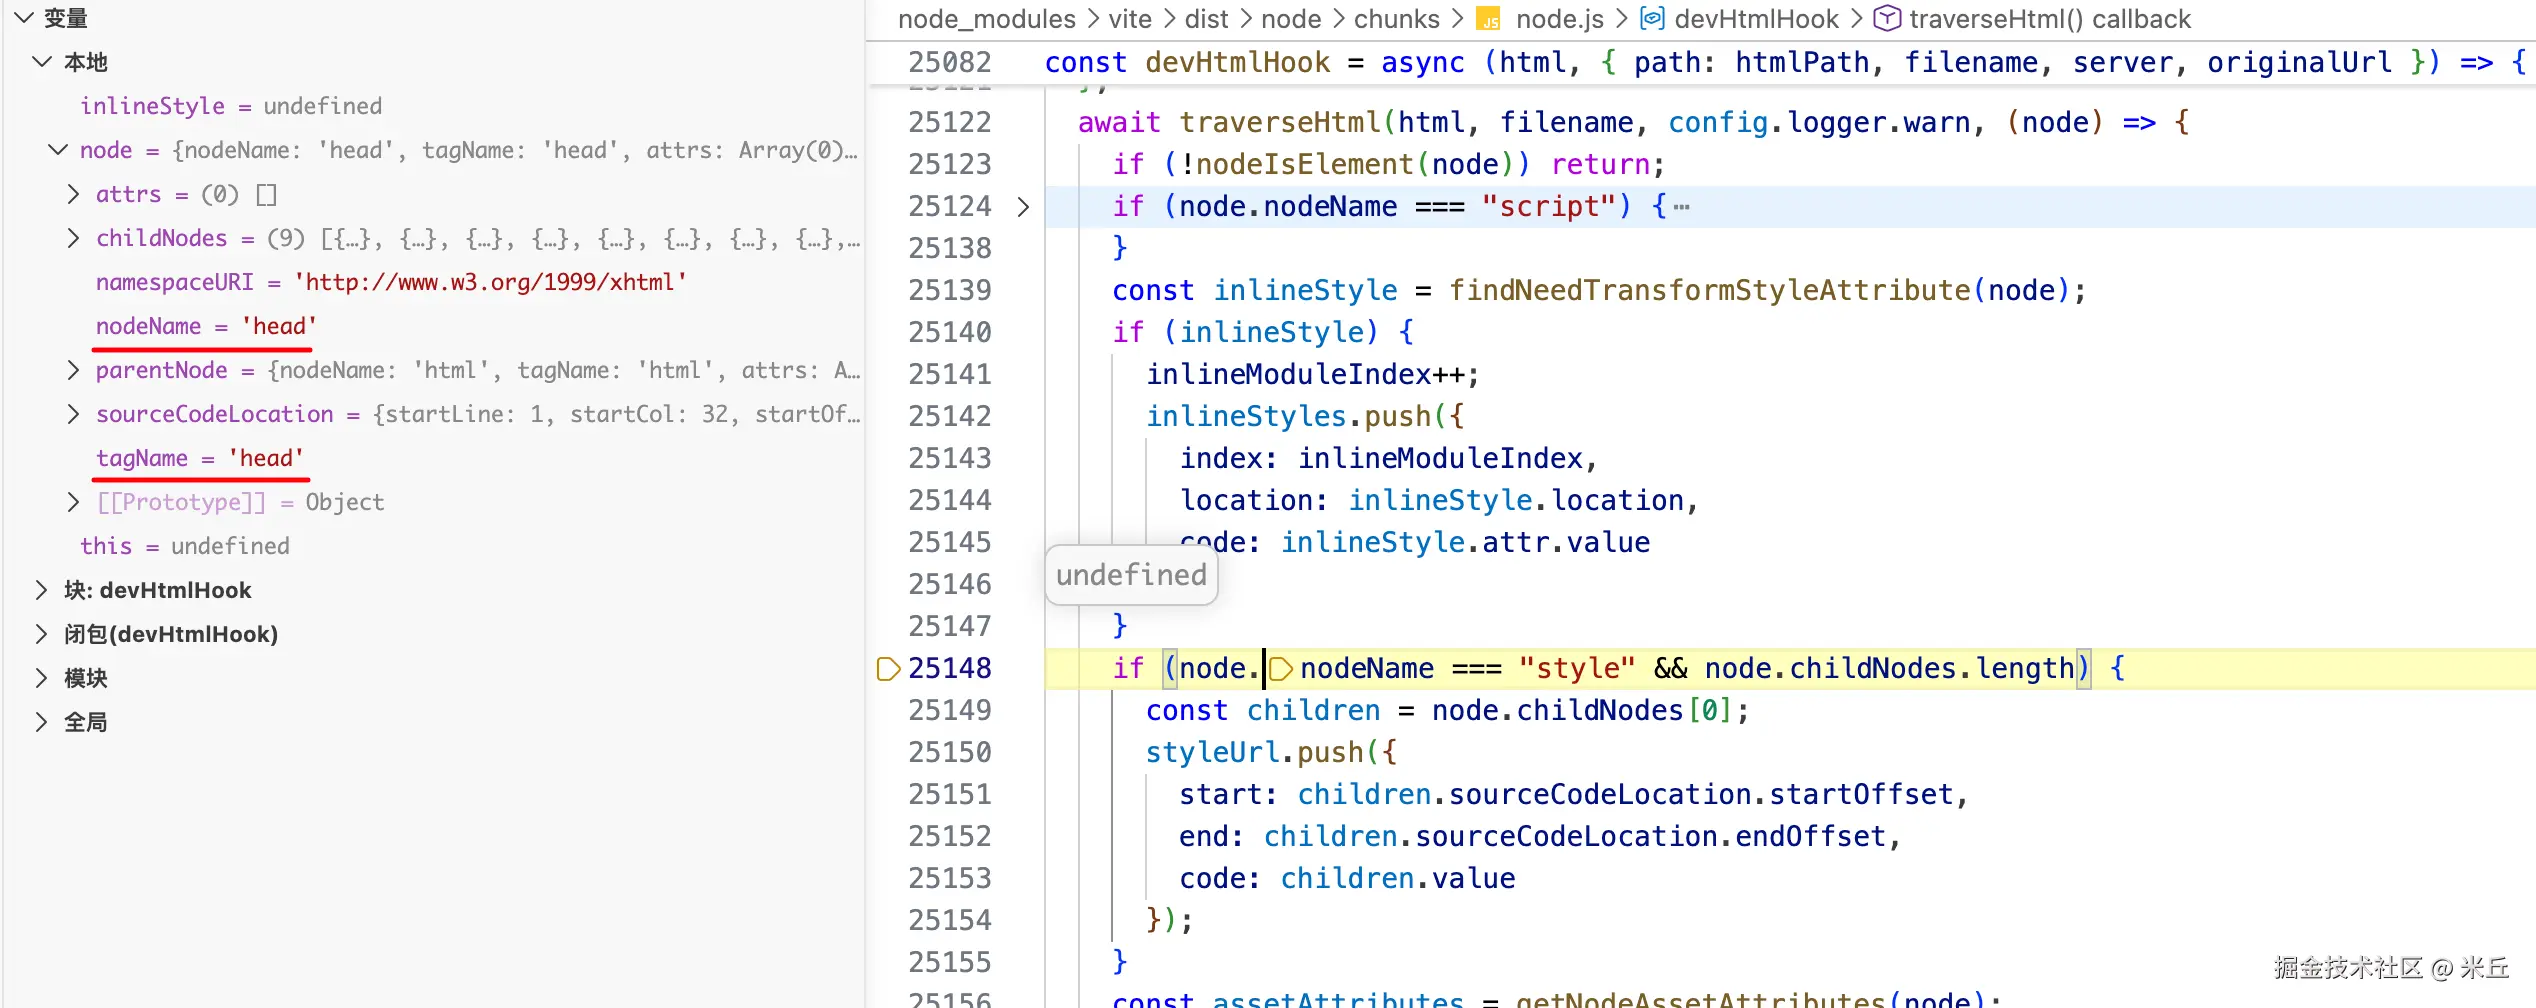2536x1008 pixels.
Task: Open node.js file breadcrumb
Action: [x=1560, y=19]
